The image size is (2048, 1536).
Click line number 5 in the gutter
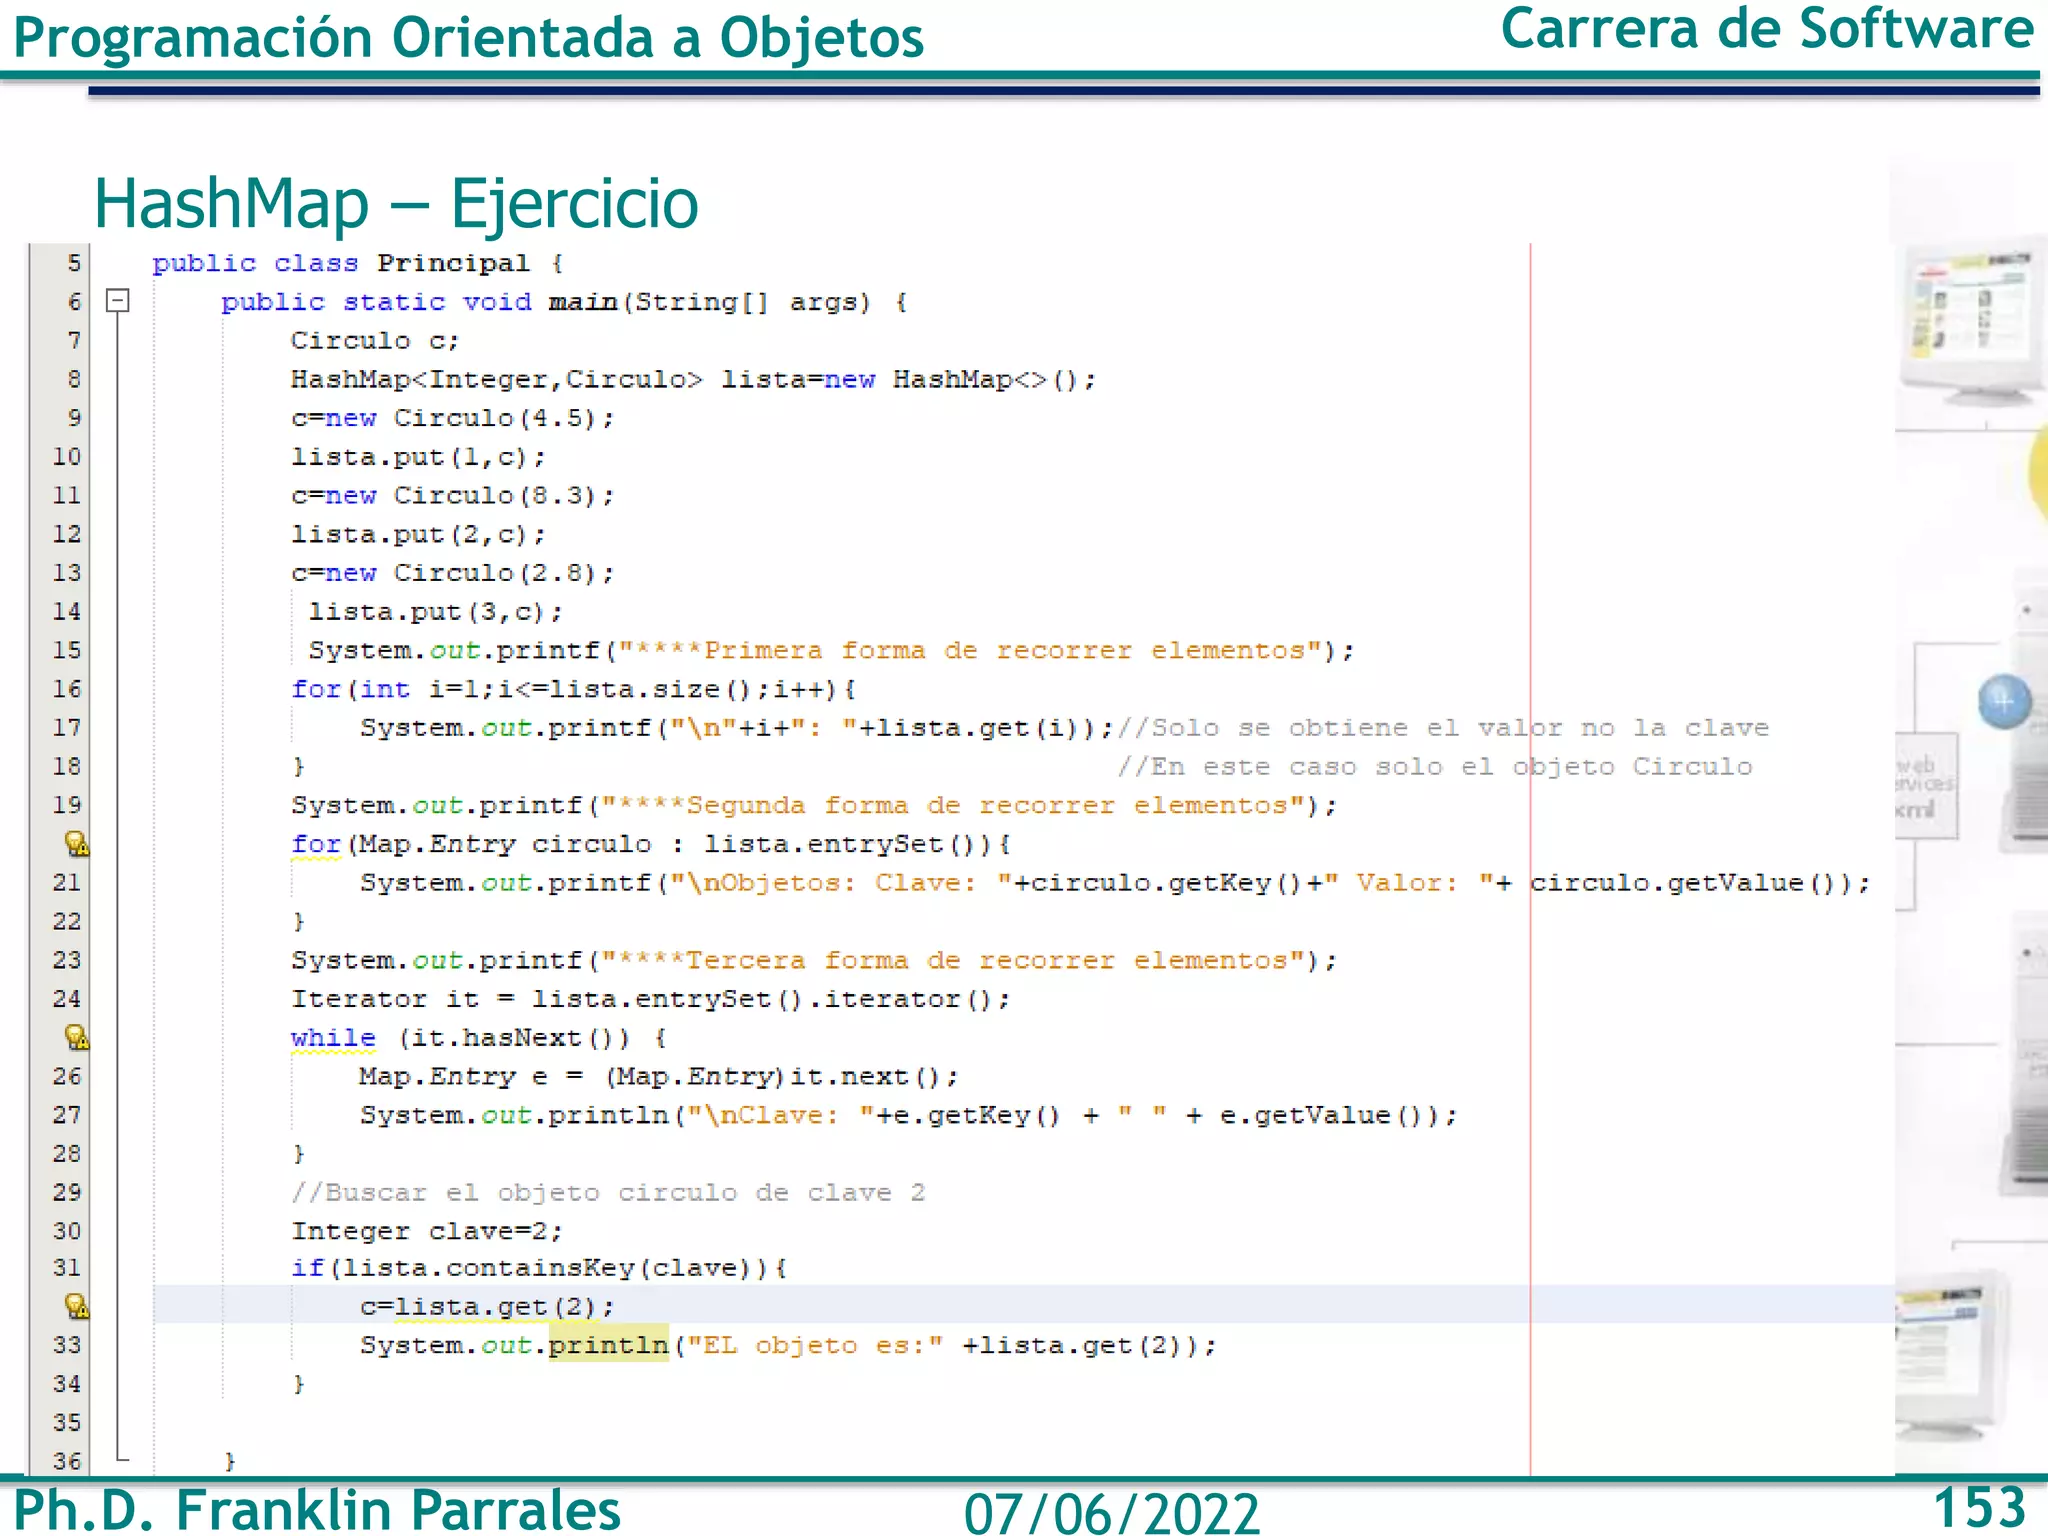74,263
